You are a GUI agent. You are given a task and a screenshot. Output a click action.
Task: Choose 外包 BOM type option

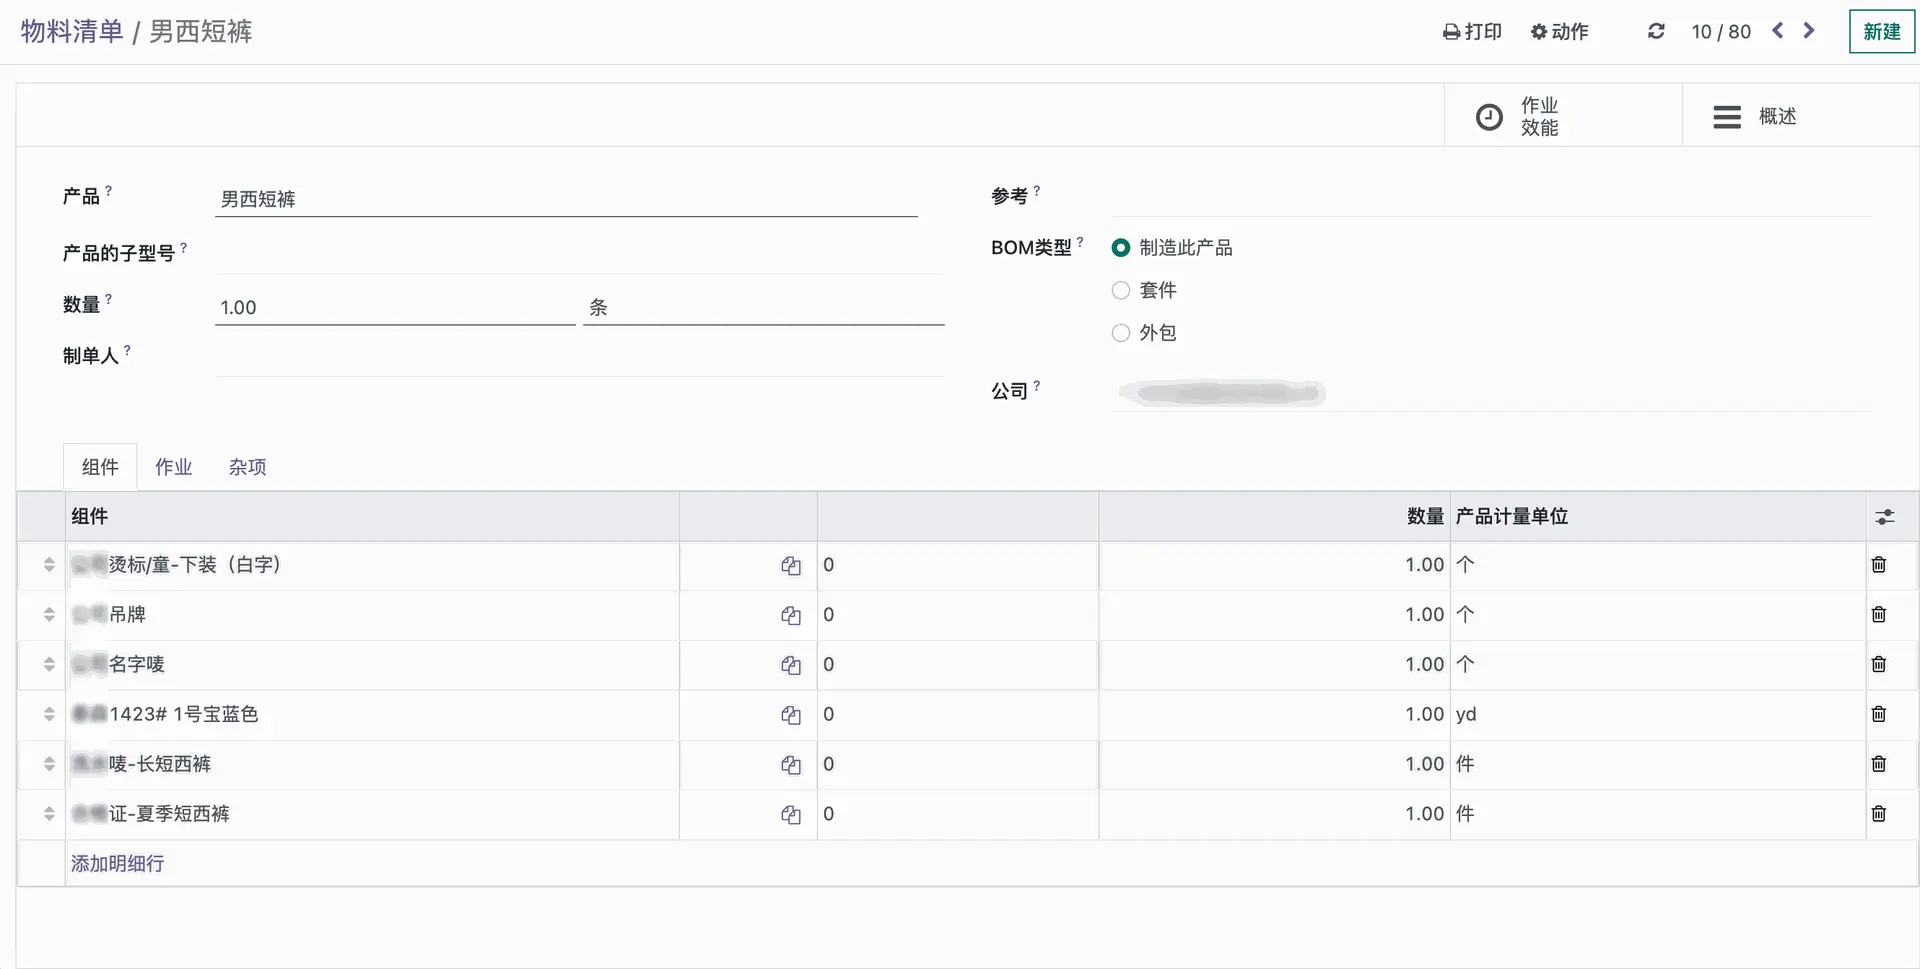point(1121,333)
